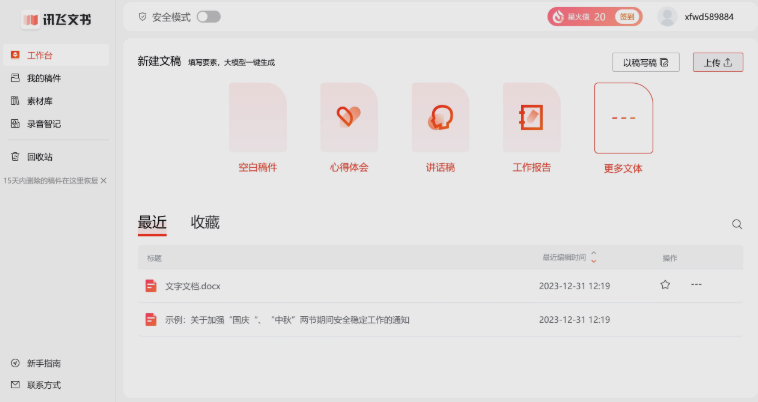Click the 空白稿件 blank document icon

tap(257, 118)
